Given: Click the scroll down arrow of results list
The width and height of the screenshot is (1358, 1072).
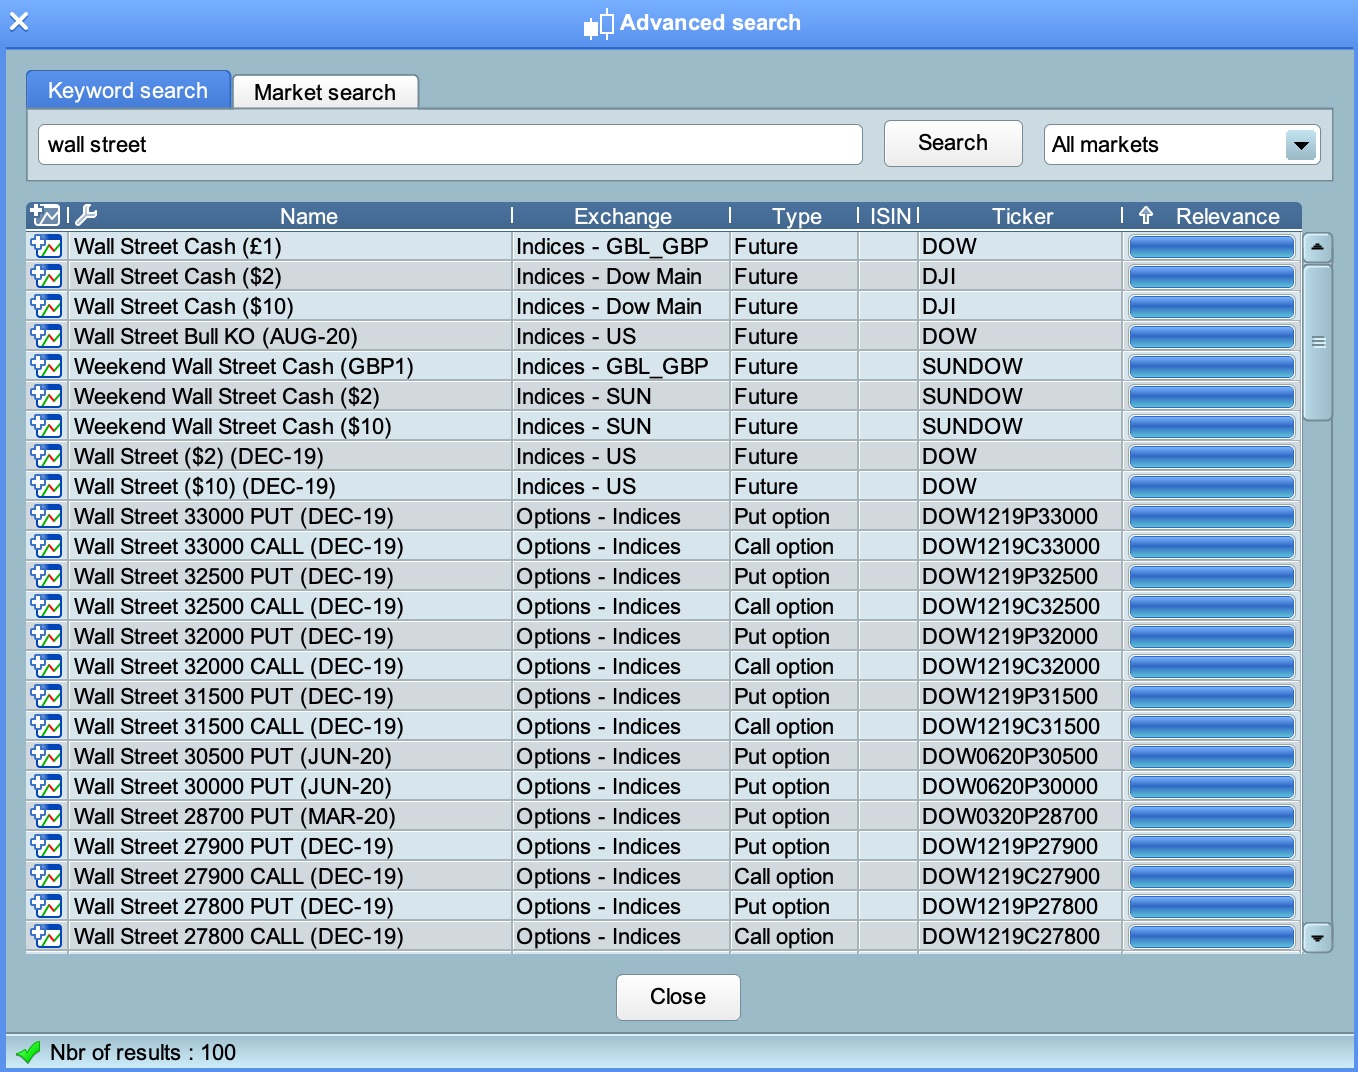Looking at the screenshot, I should pos(1318,938).
